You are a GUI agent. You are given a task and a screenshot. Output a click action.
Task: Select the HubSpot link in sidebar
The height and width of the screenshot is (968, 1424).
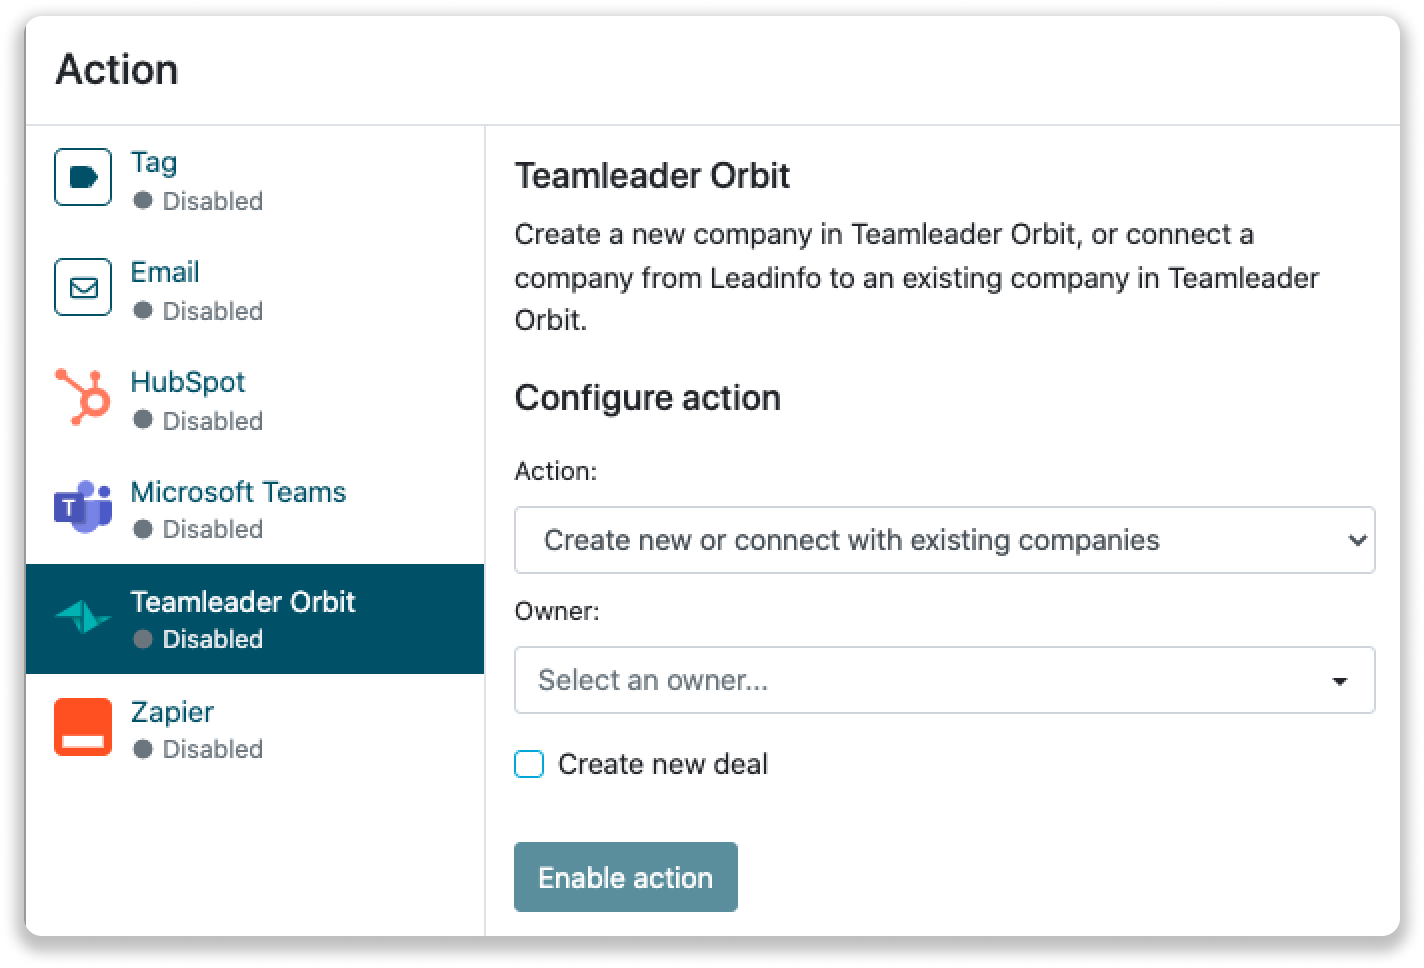(188, 381)
